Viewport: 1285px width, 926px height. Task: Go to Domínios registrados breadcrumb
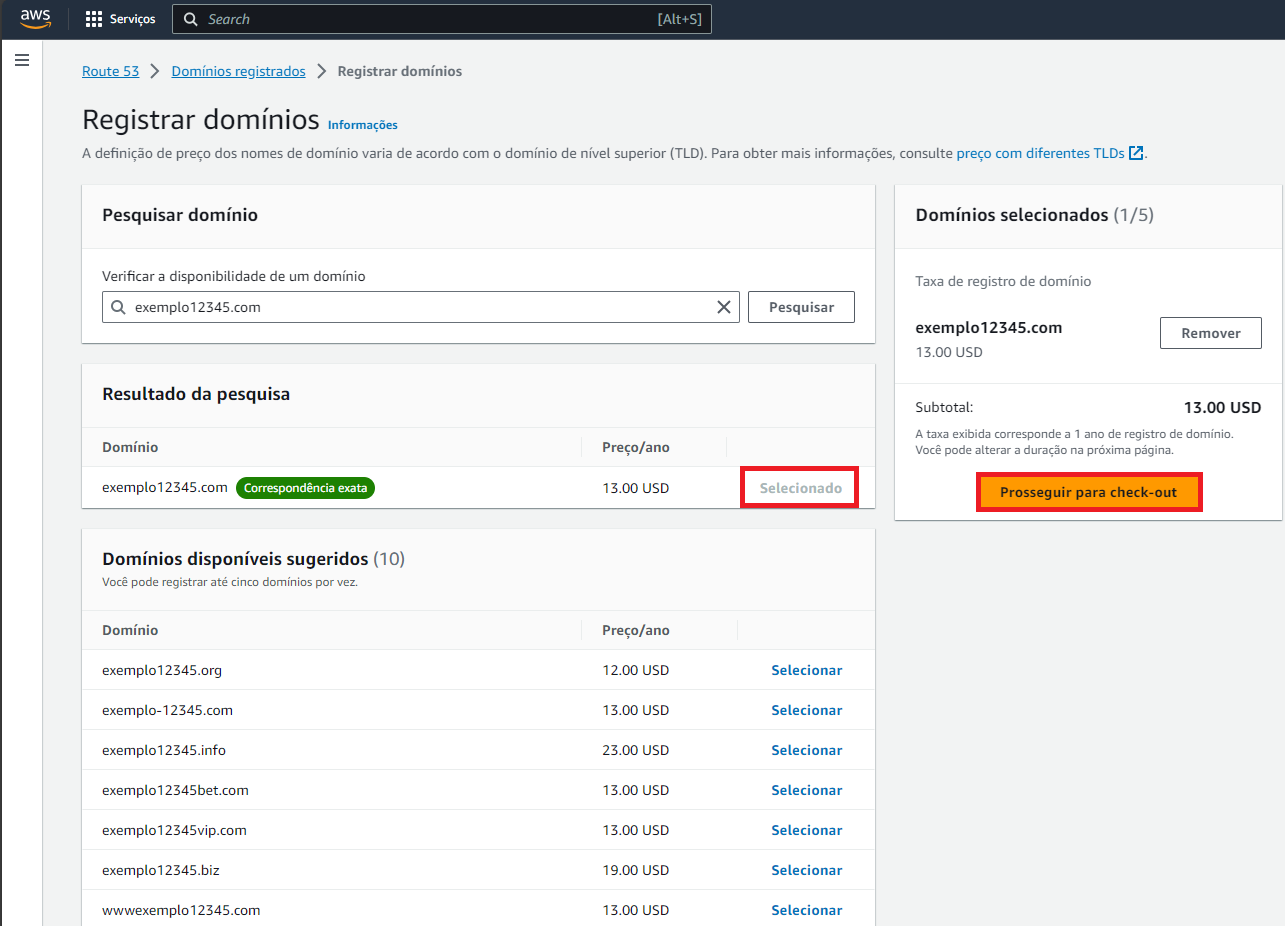coord(238,71)
